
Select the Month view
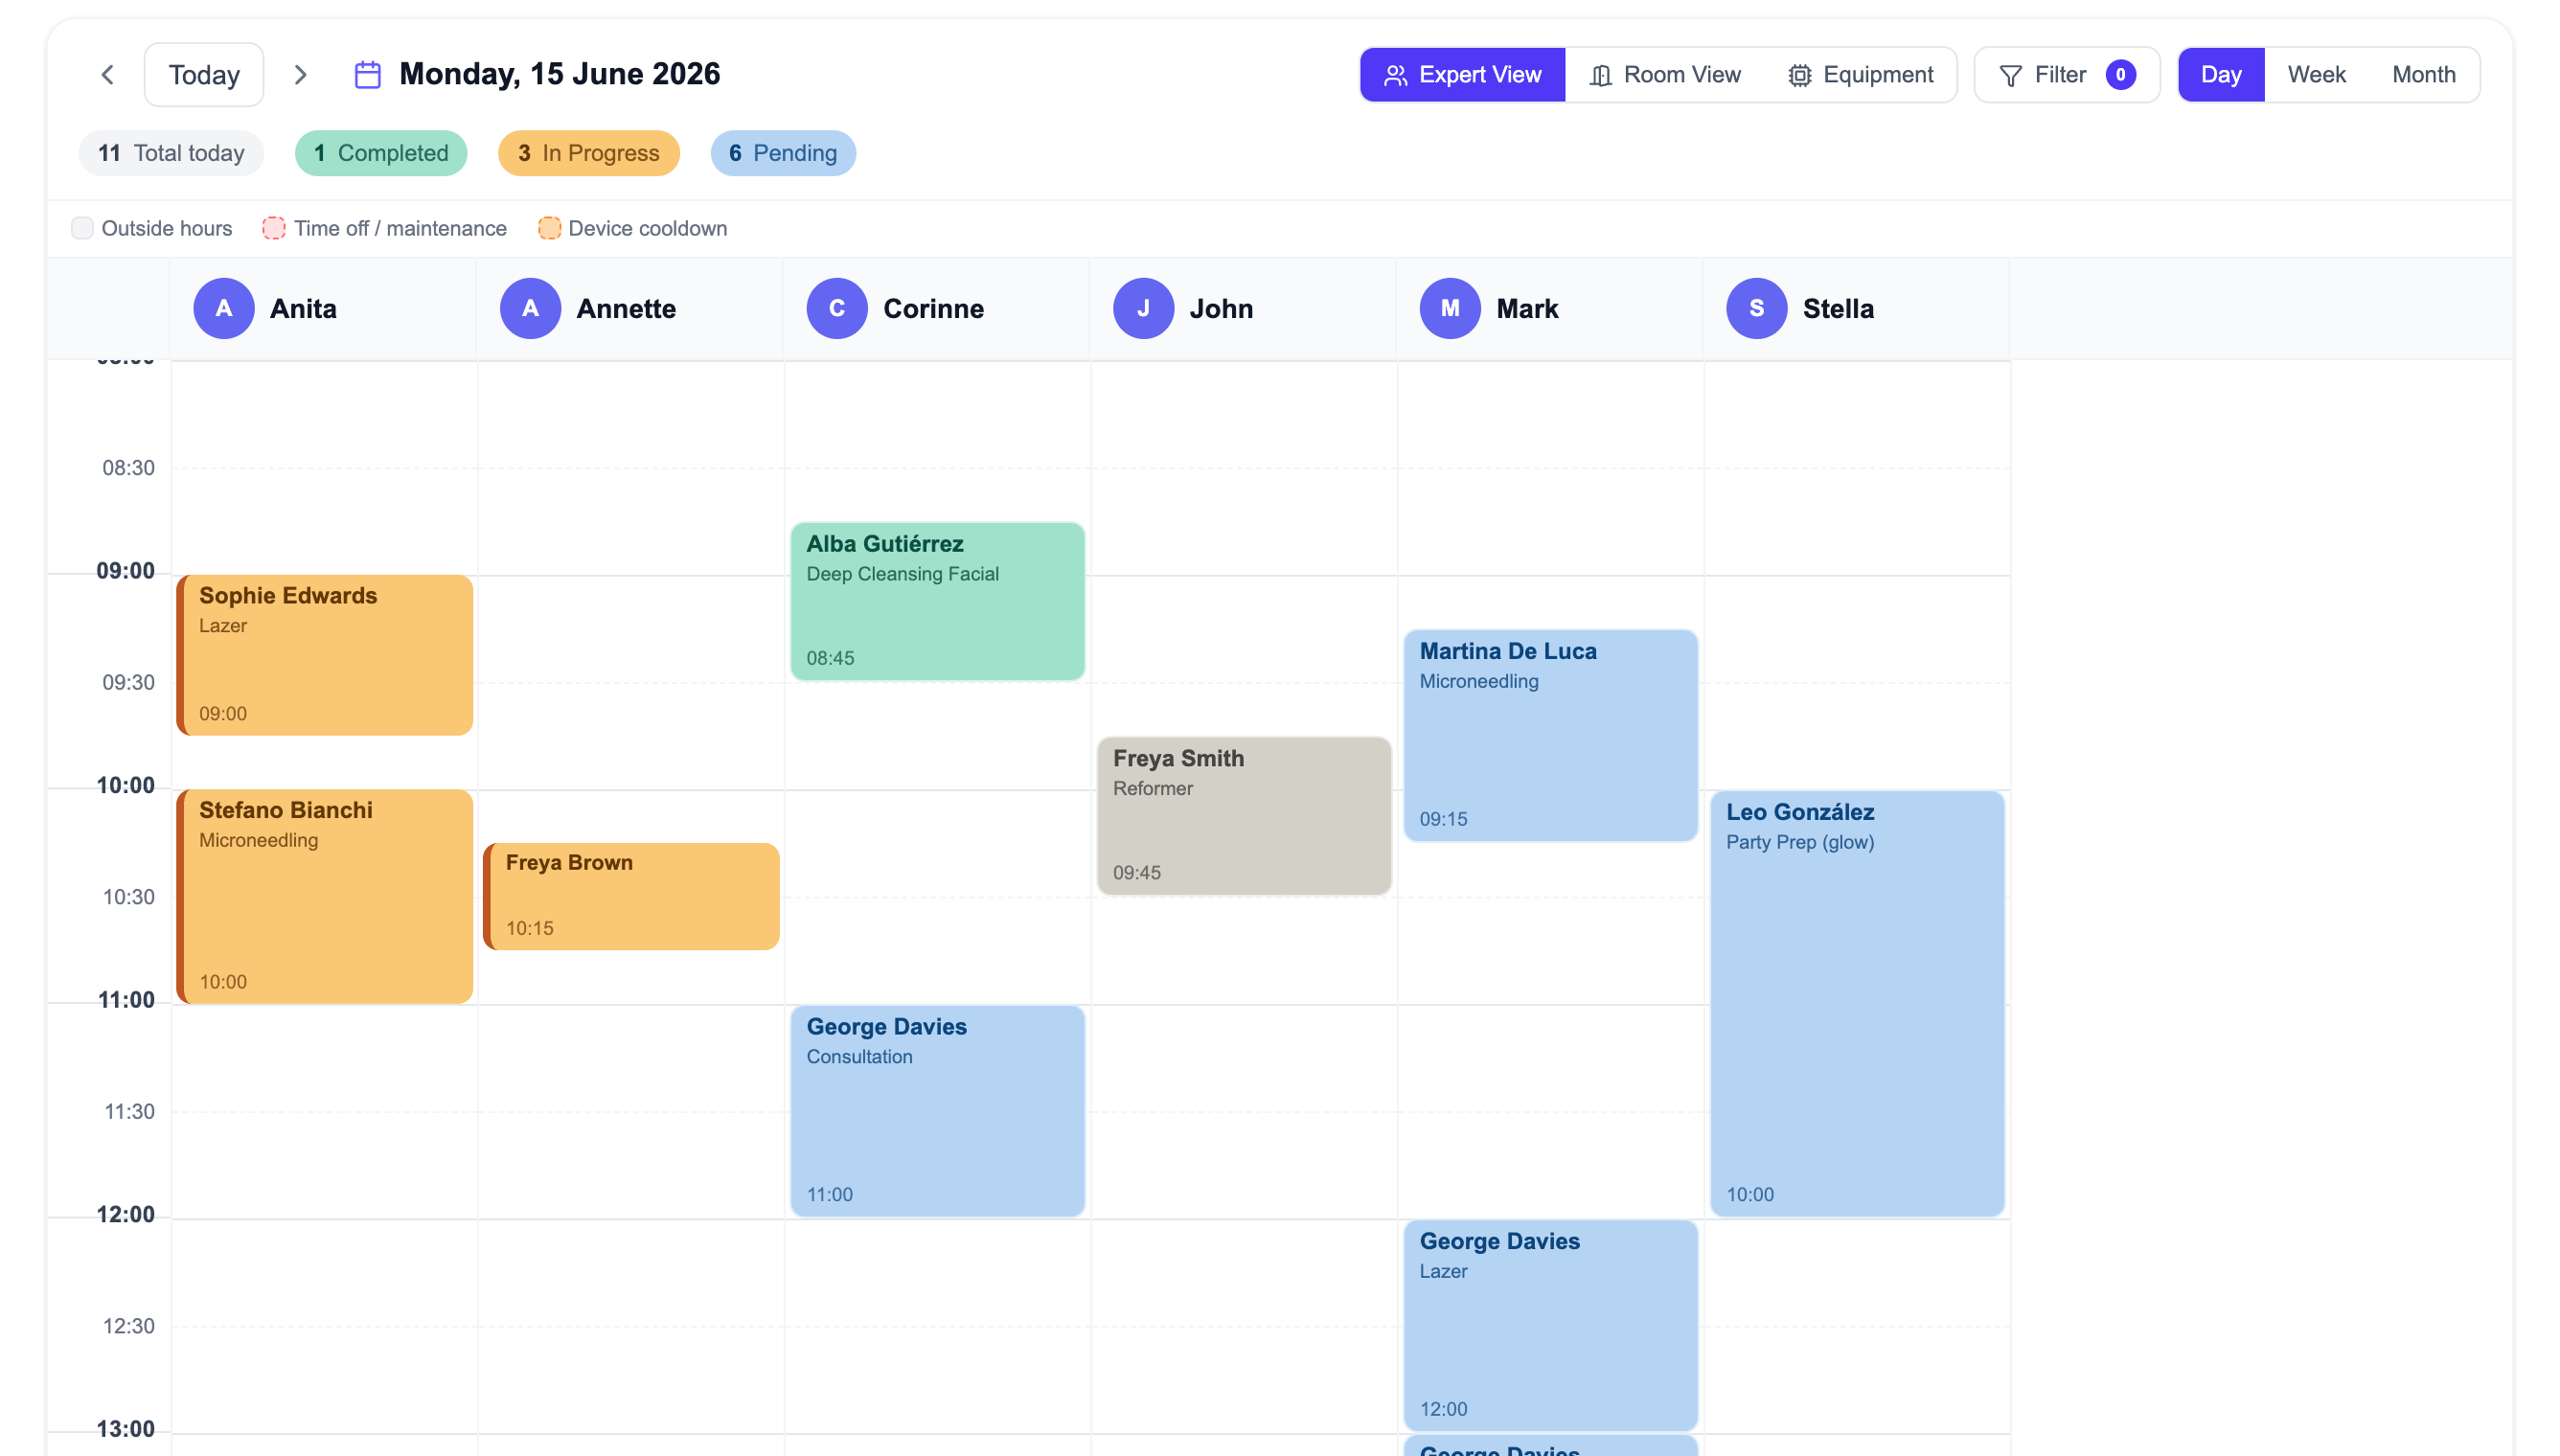pos(2423,75)
